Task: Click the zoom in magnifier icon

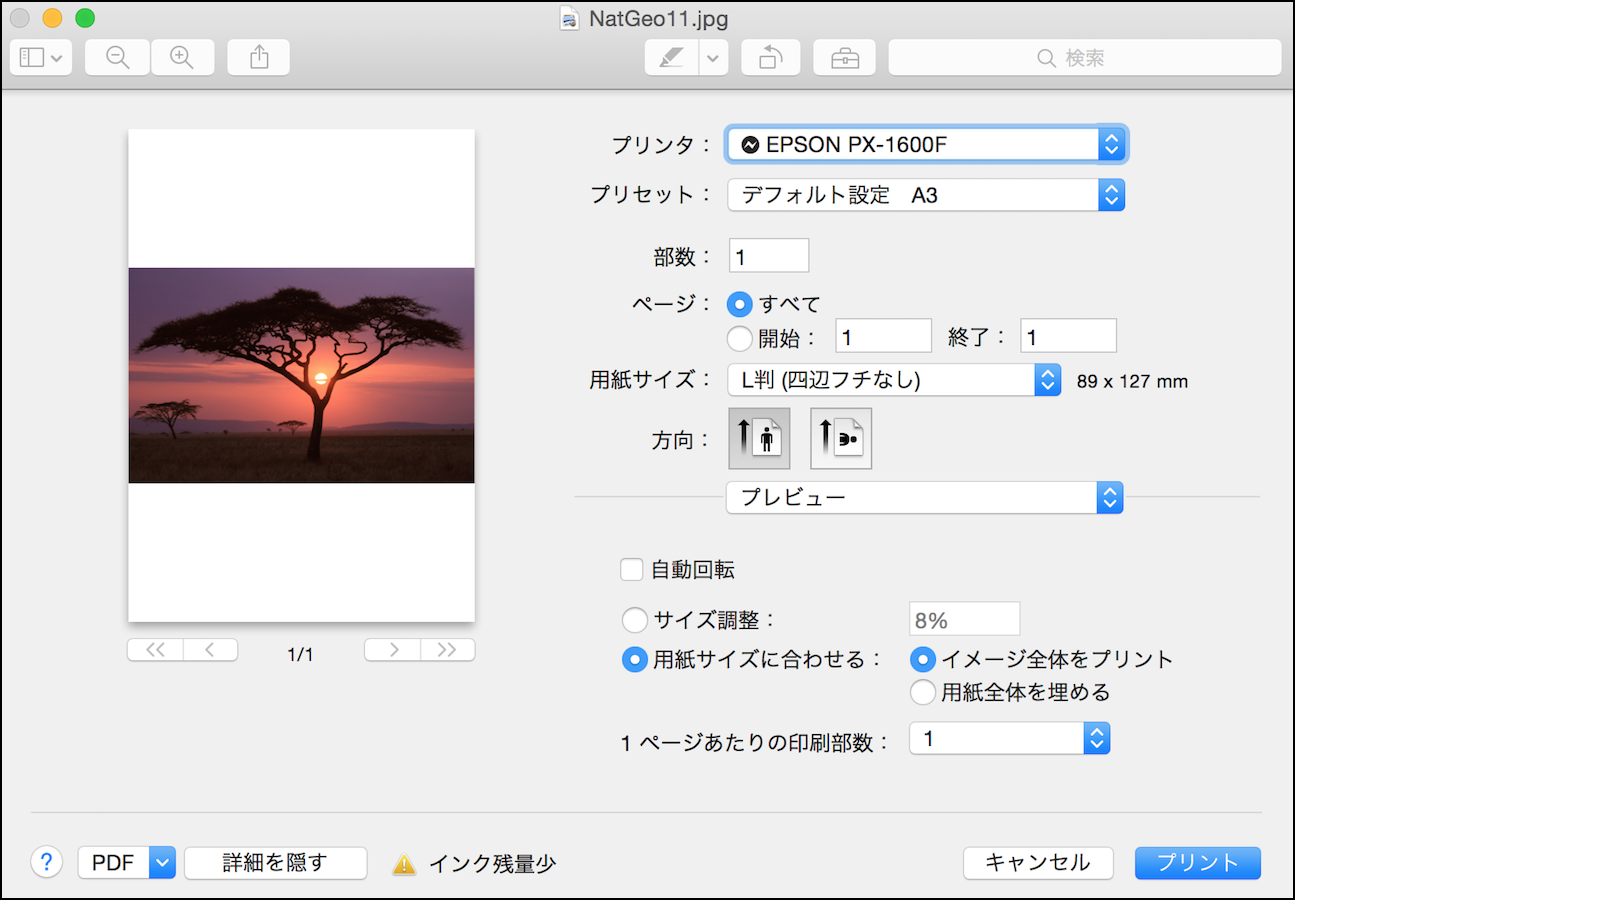Action: click(x=182, y=58)
